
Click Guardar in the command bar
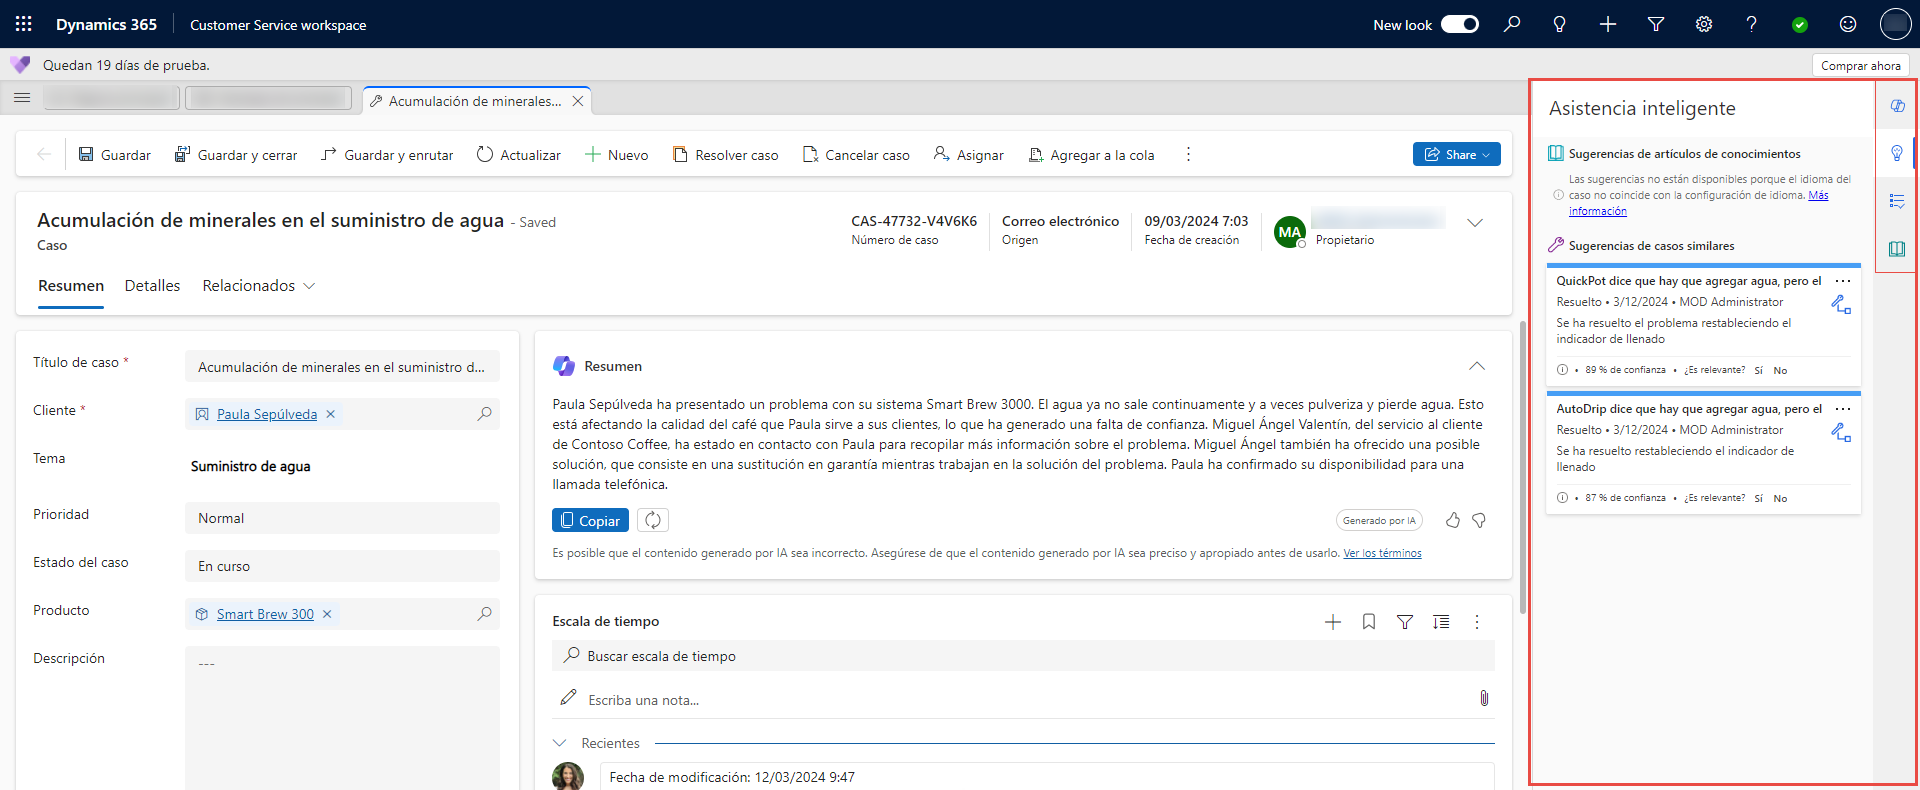tap(115, 155)
